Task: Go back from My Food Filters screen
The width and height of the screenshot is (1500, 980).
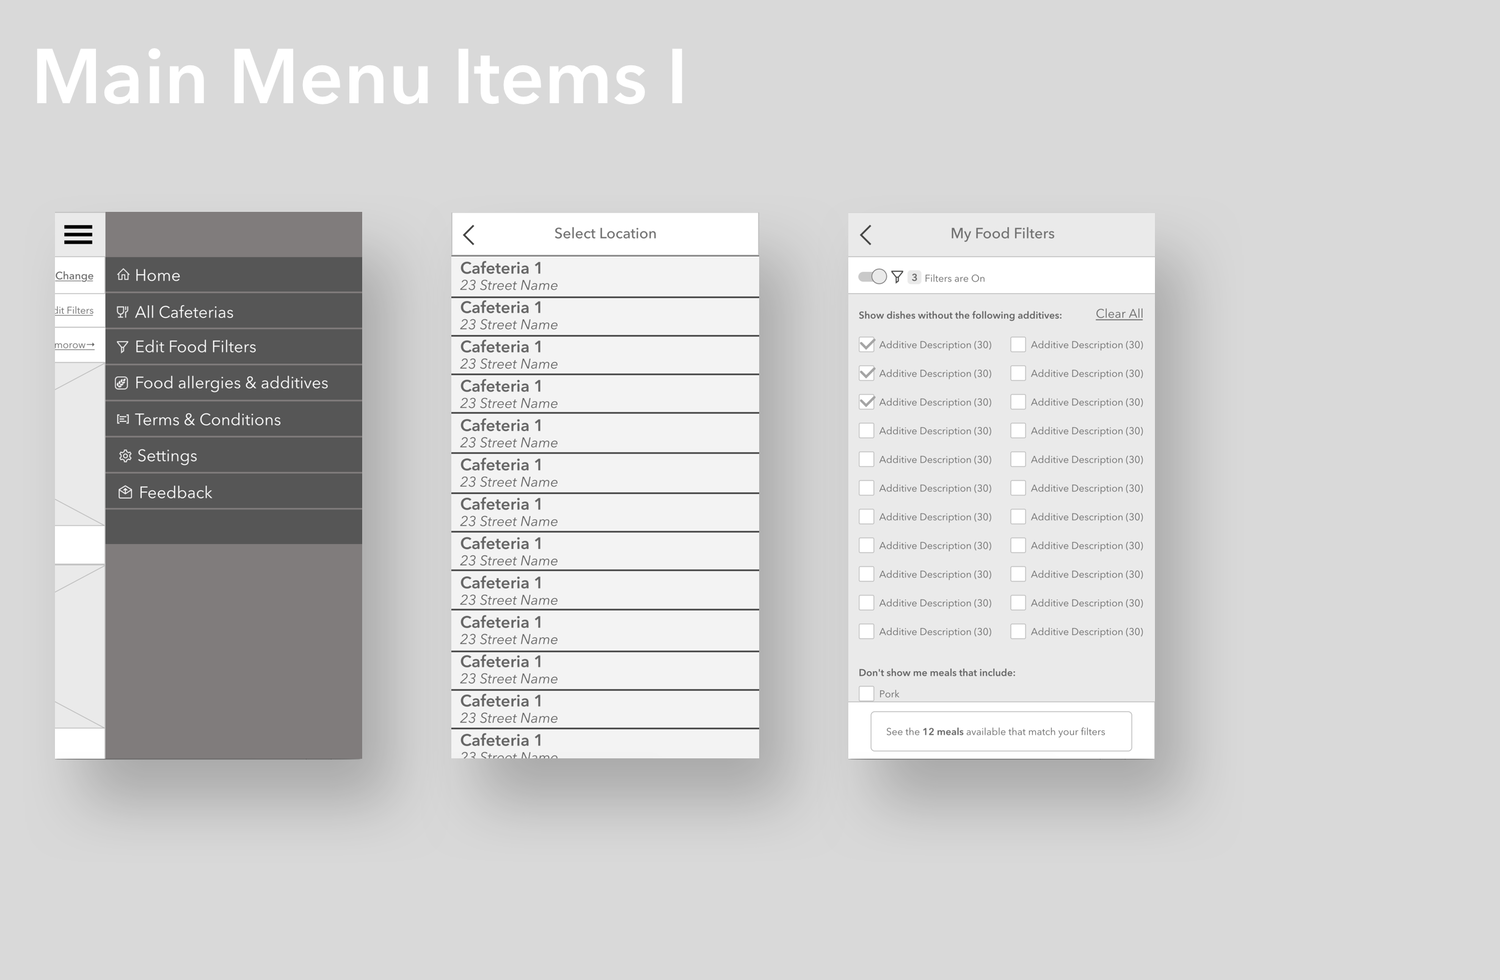Action: coord(866,234)
